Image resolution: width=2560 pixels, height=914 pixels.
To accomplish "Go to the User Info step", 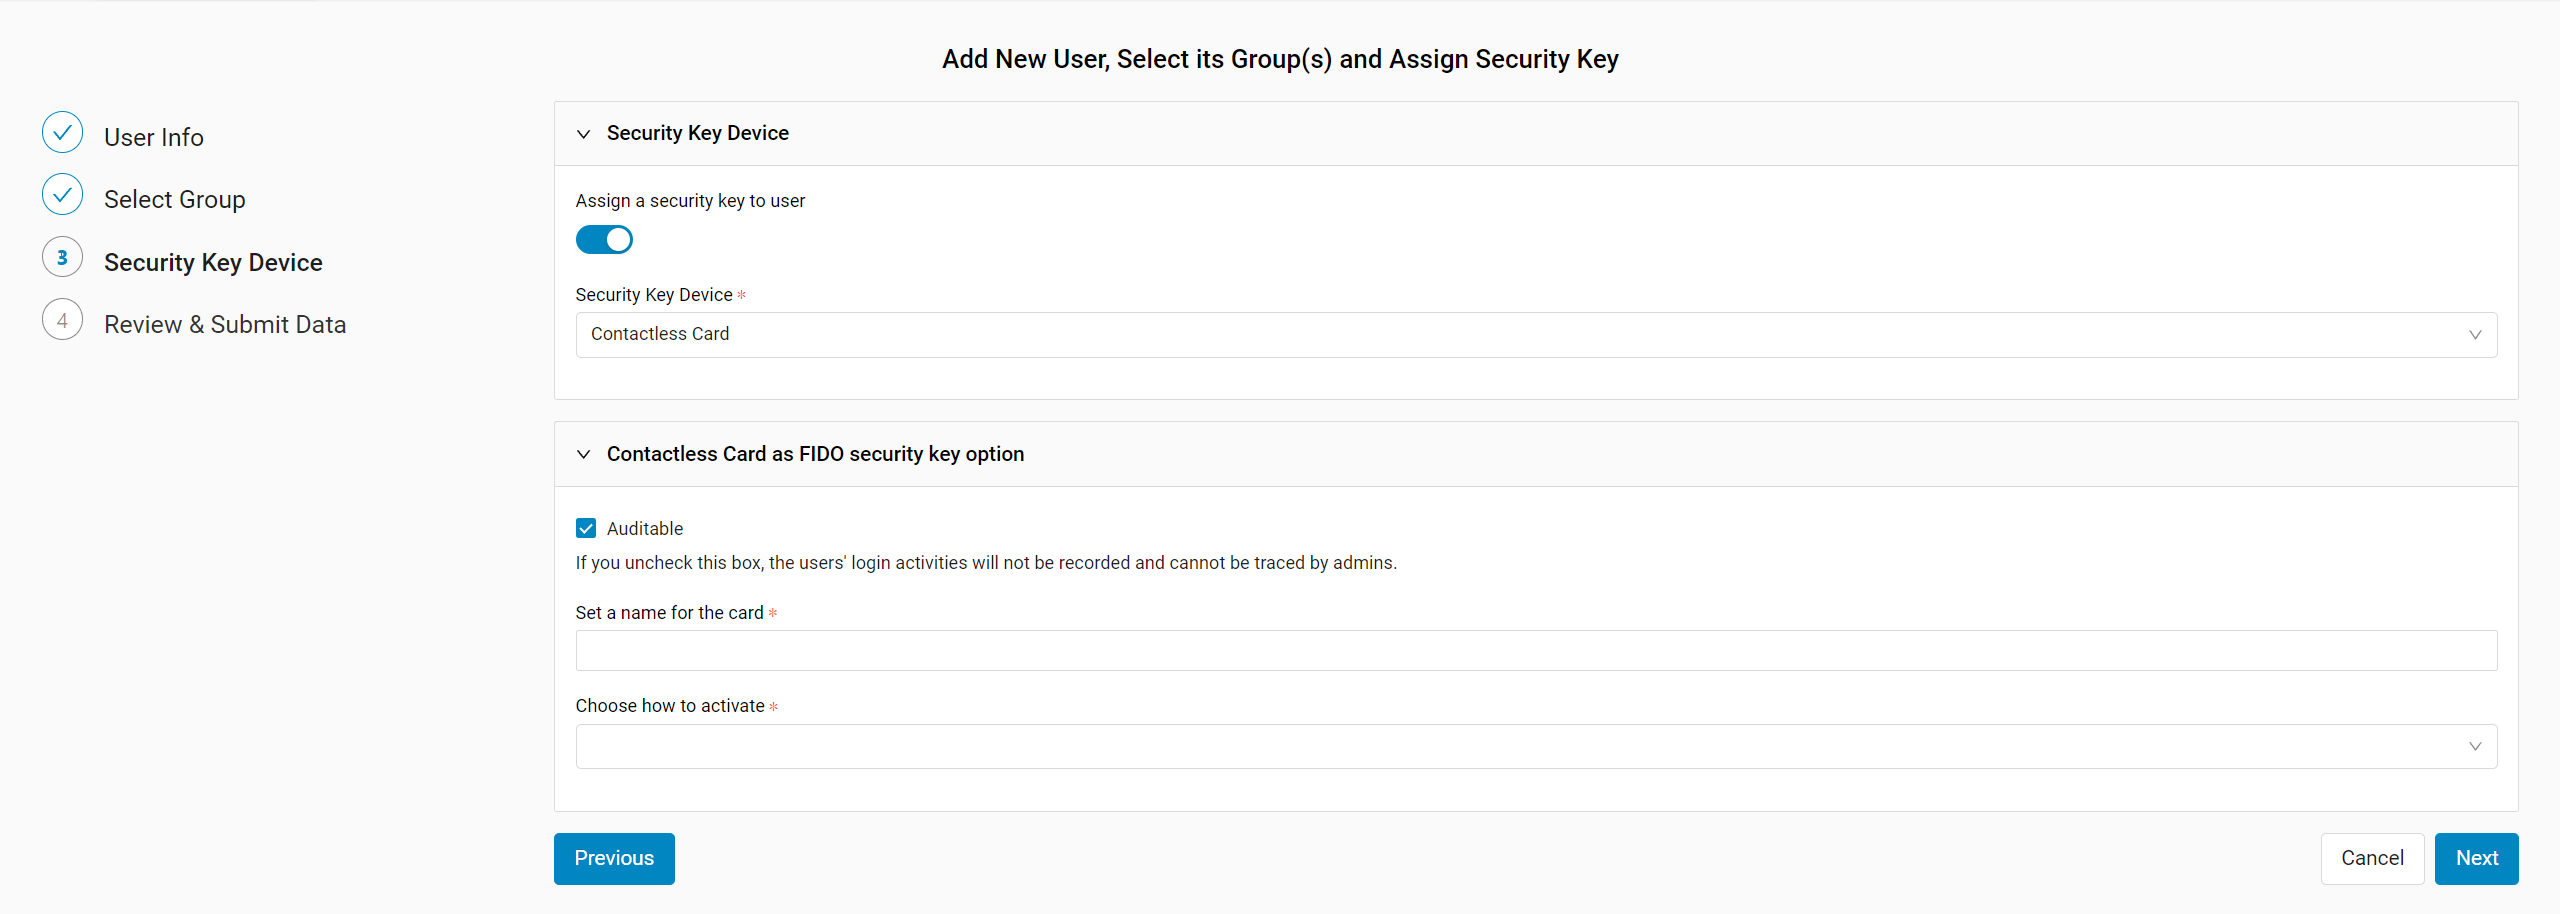I will pyautogui.click(x=154, y=137).
